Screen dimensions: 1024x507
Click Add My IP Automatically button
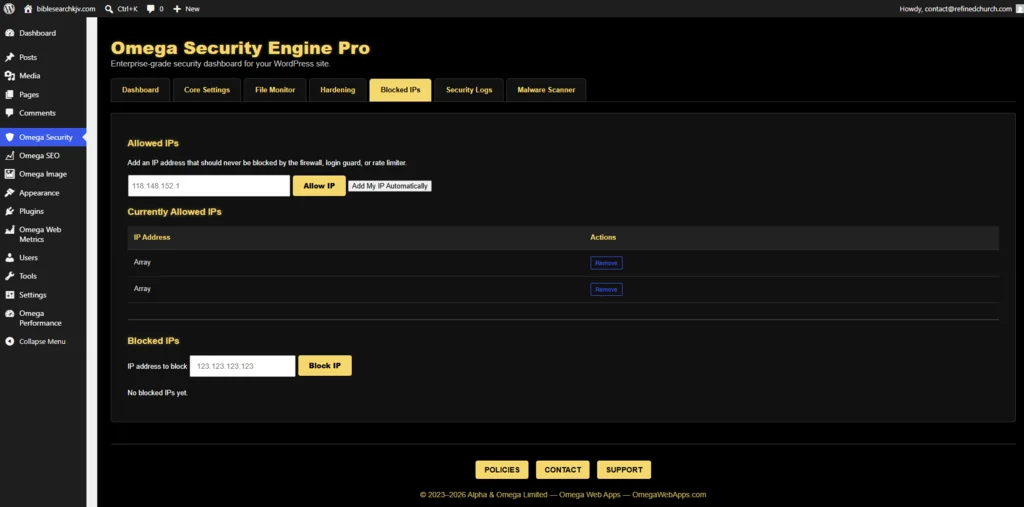click(x=390, y=186)
